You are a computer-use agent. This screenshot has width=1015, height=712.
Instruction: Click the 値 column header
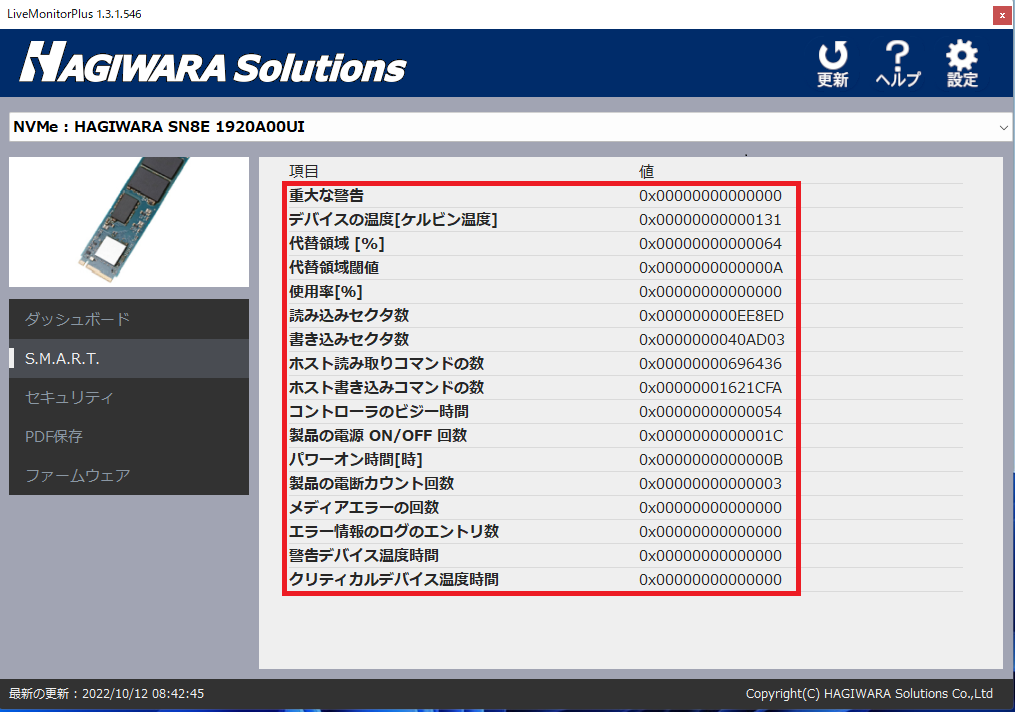tap(647, 172)
